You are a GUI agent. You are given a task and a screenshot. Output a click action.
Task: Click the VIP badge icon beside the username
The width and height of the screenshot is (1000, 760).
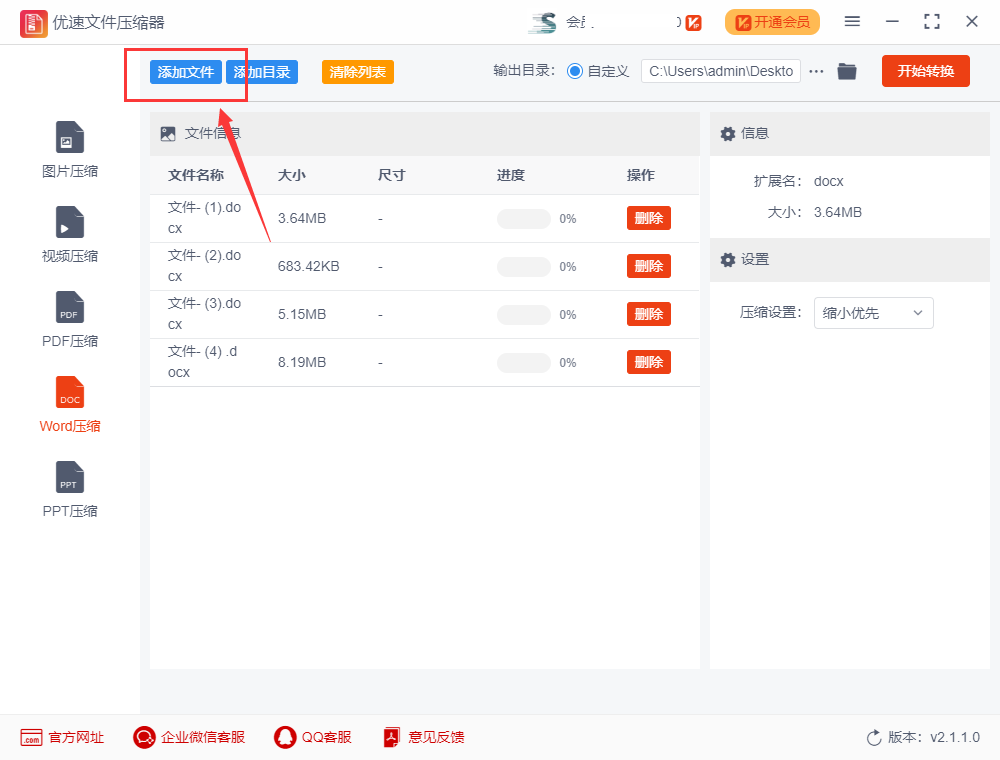[x=694, y=23]
